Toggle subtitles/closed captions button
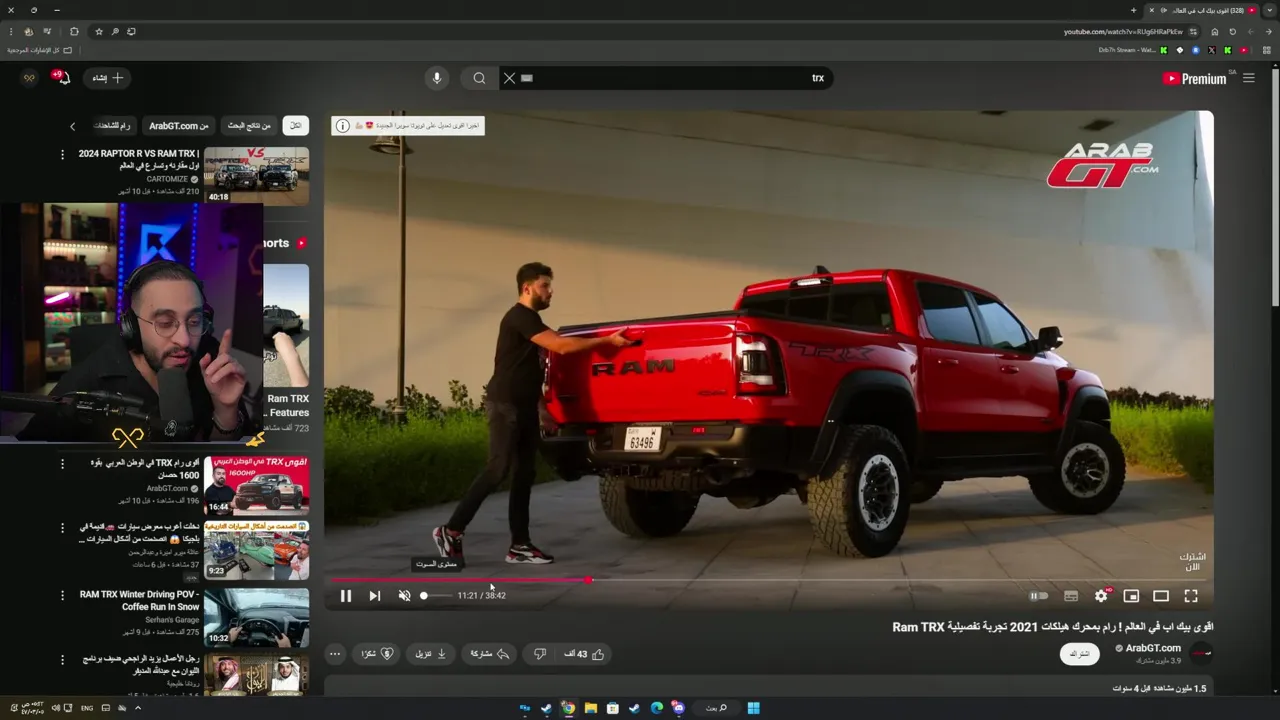Image resolution: width=1280 pixels, height=720 pixels. [x=1071, y=596]
